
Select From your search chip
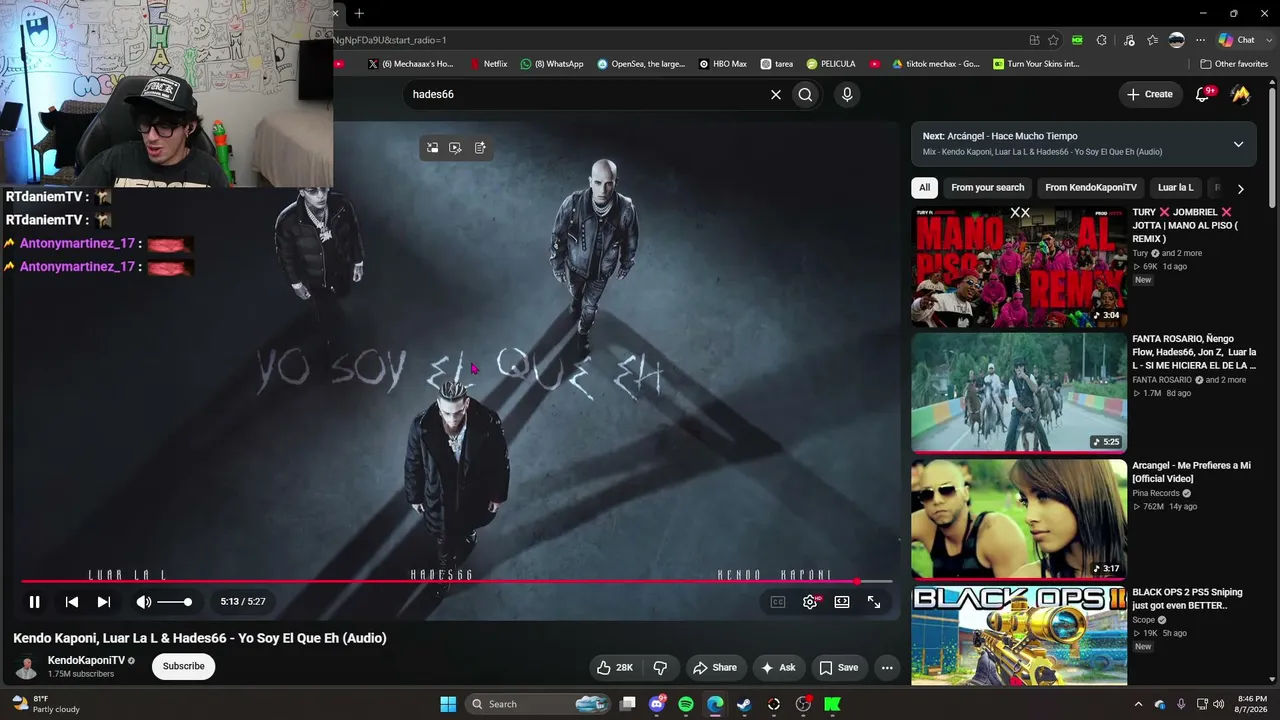[988, 188]
